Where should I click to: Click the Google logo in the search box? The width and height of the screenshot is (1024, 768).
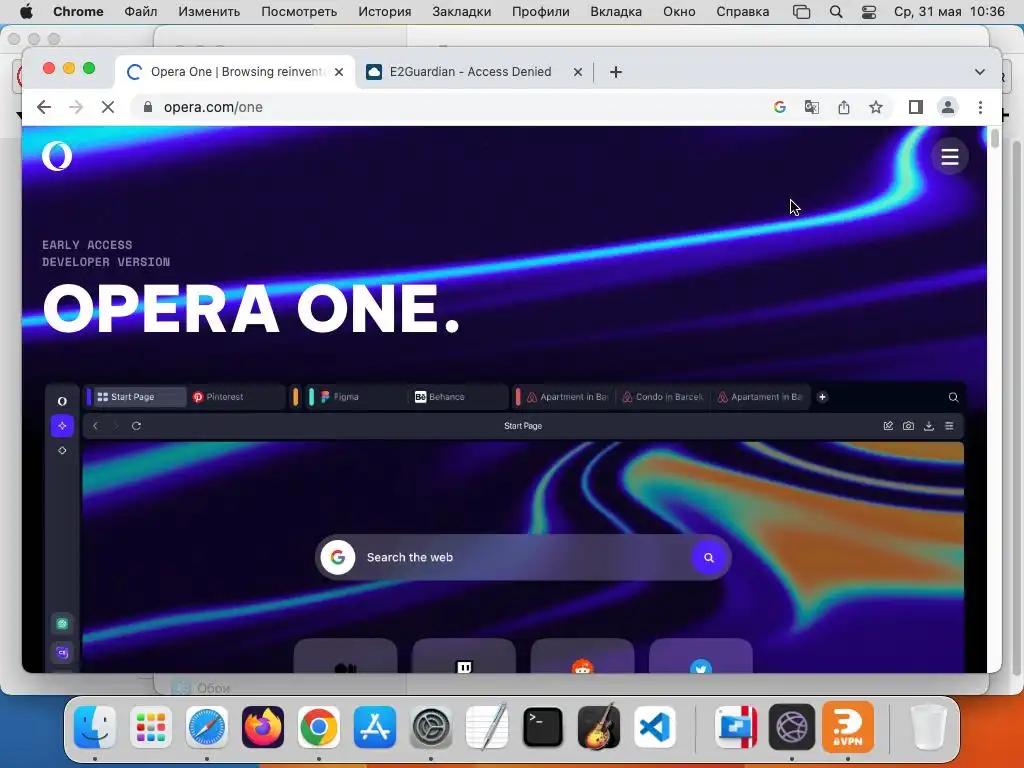click(338, 557)
